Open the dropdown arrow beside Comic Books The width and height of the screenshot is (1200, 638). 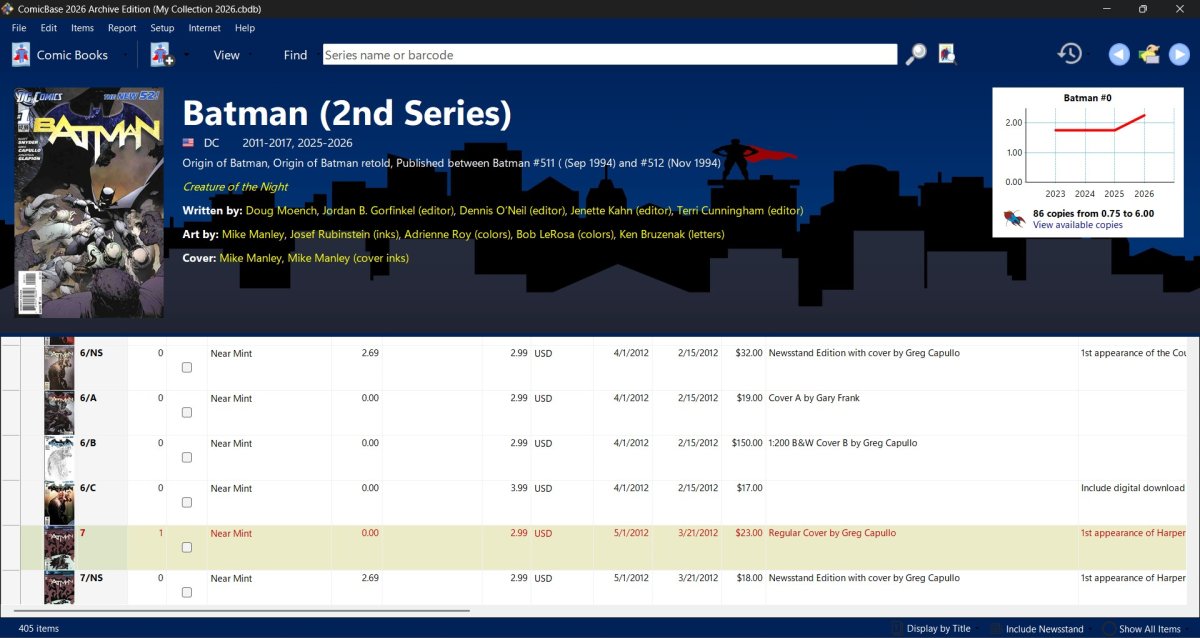[x=124, y=55]
